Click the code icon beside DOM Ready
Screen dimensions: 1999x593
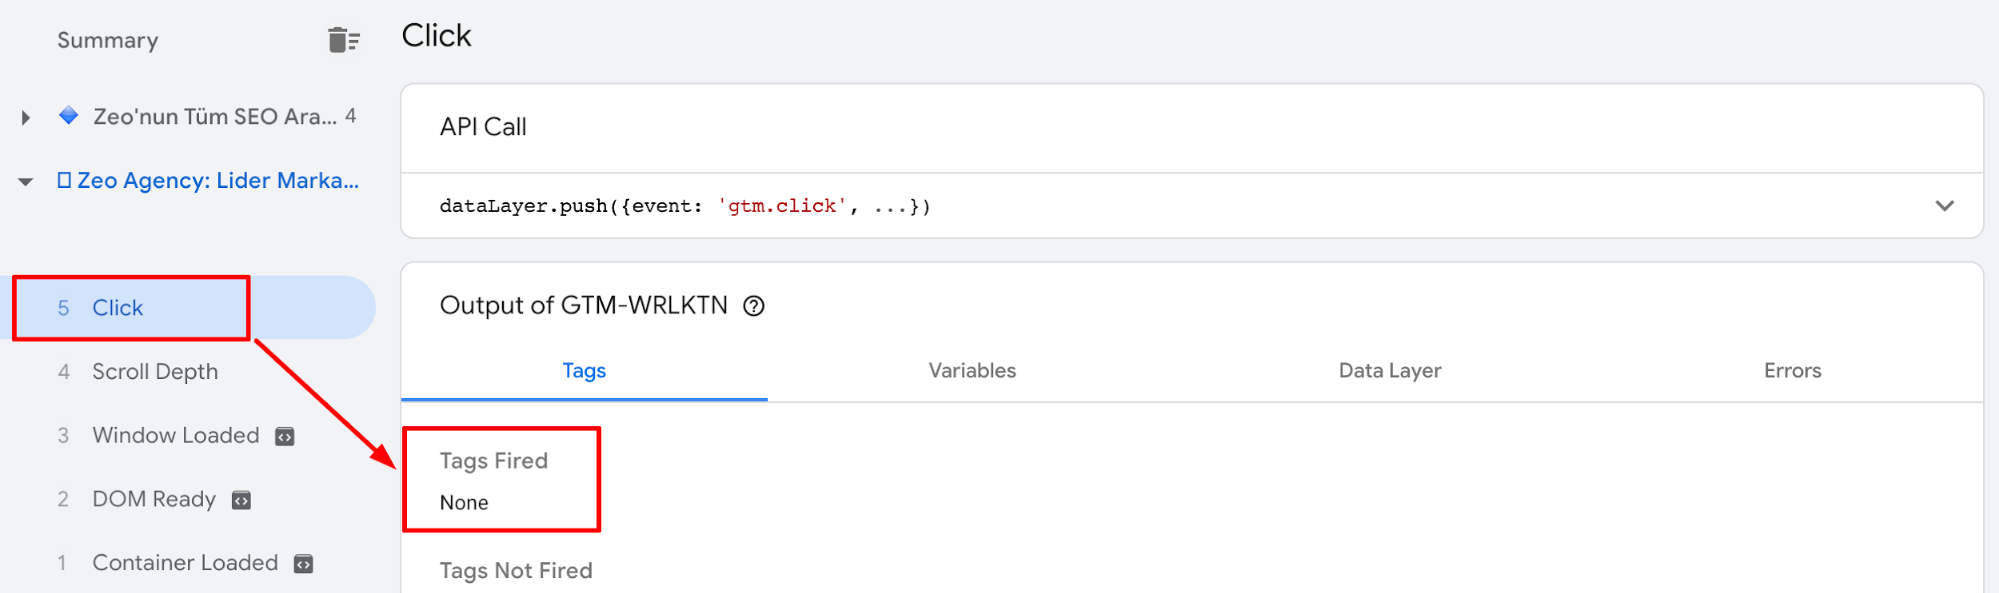coord(241,500)
